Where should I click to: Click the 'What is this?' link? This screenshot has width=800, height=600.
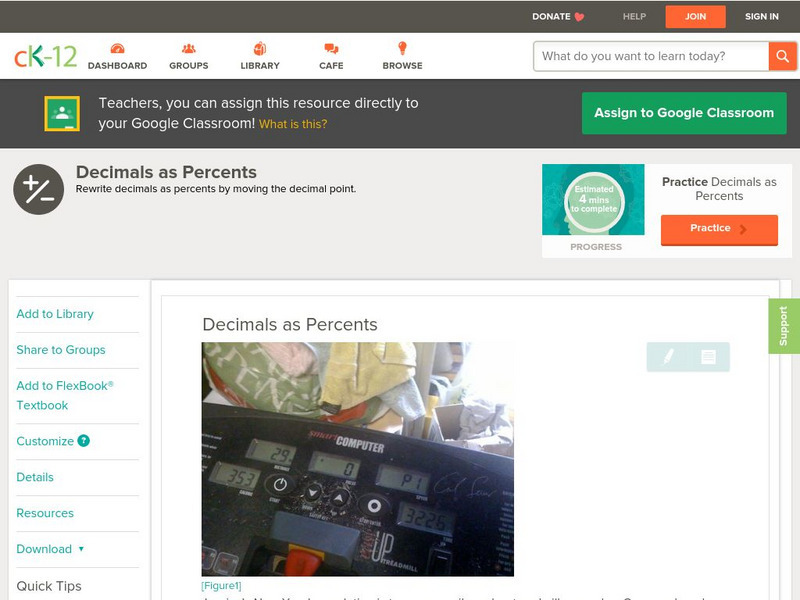click(293, 124)
